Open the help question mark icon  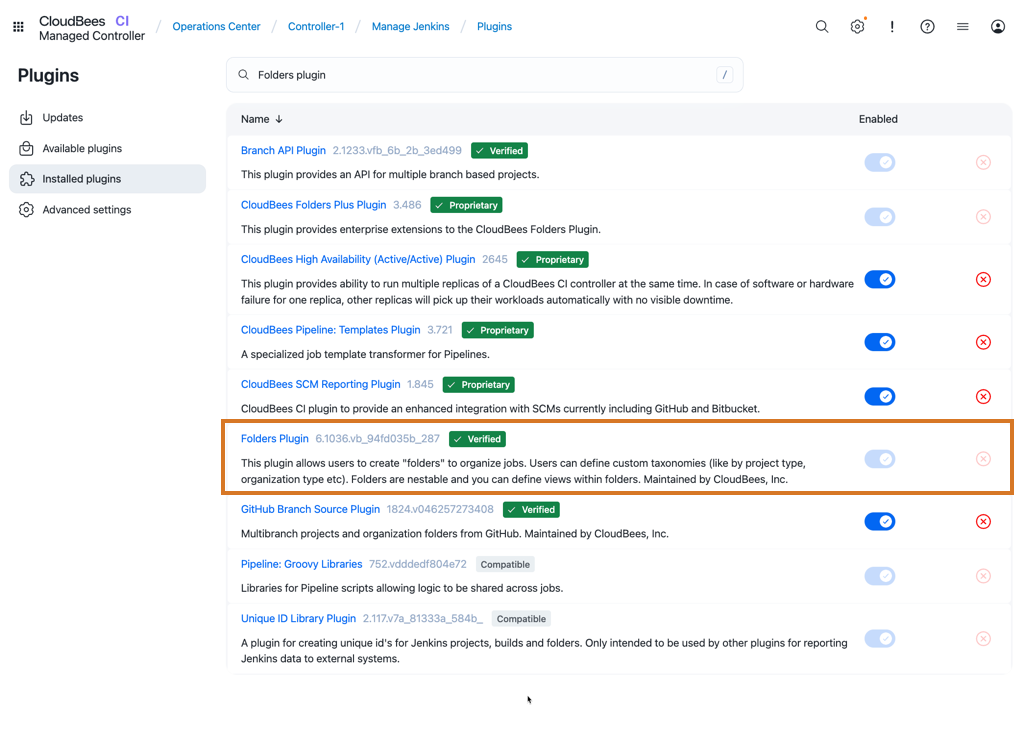tap(927, 27)
